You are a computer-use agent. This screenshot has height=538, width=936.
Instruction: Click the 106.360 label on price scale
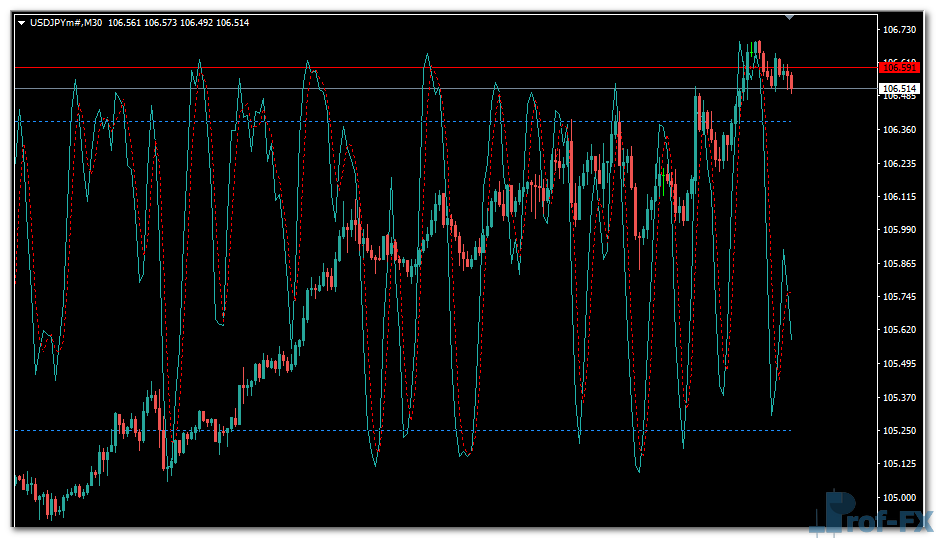(899, 130)
